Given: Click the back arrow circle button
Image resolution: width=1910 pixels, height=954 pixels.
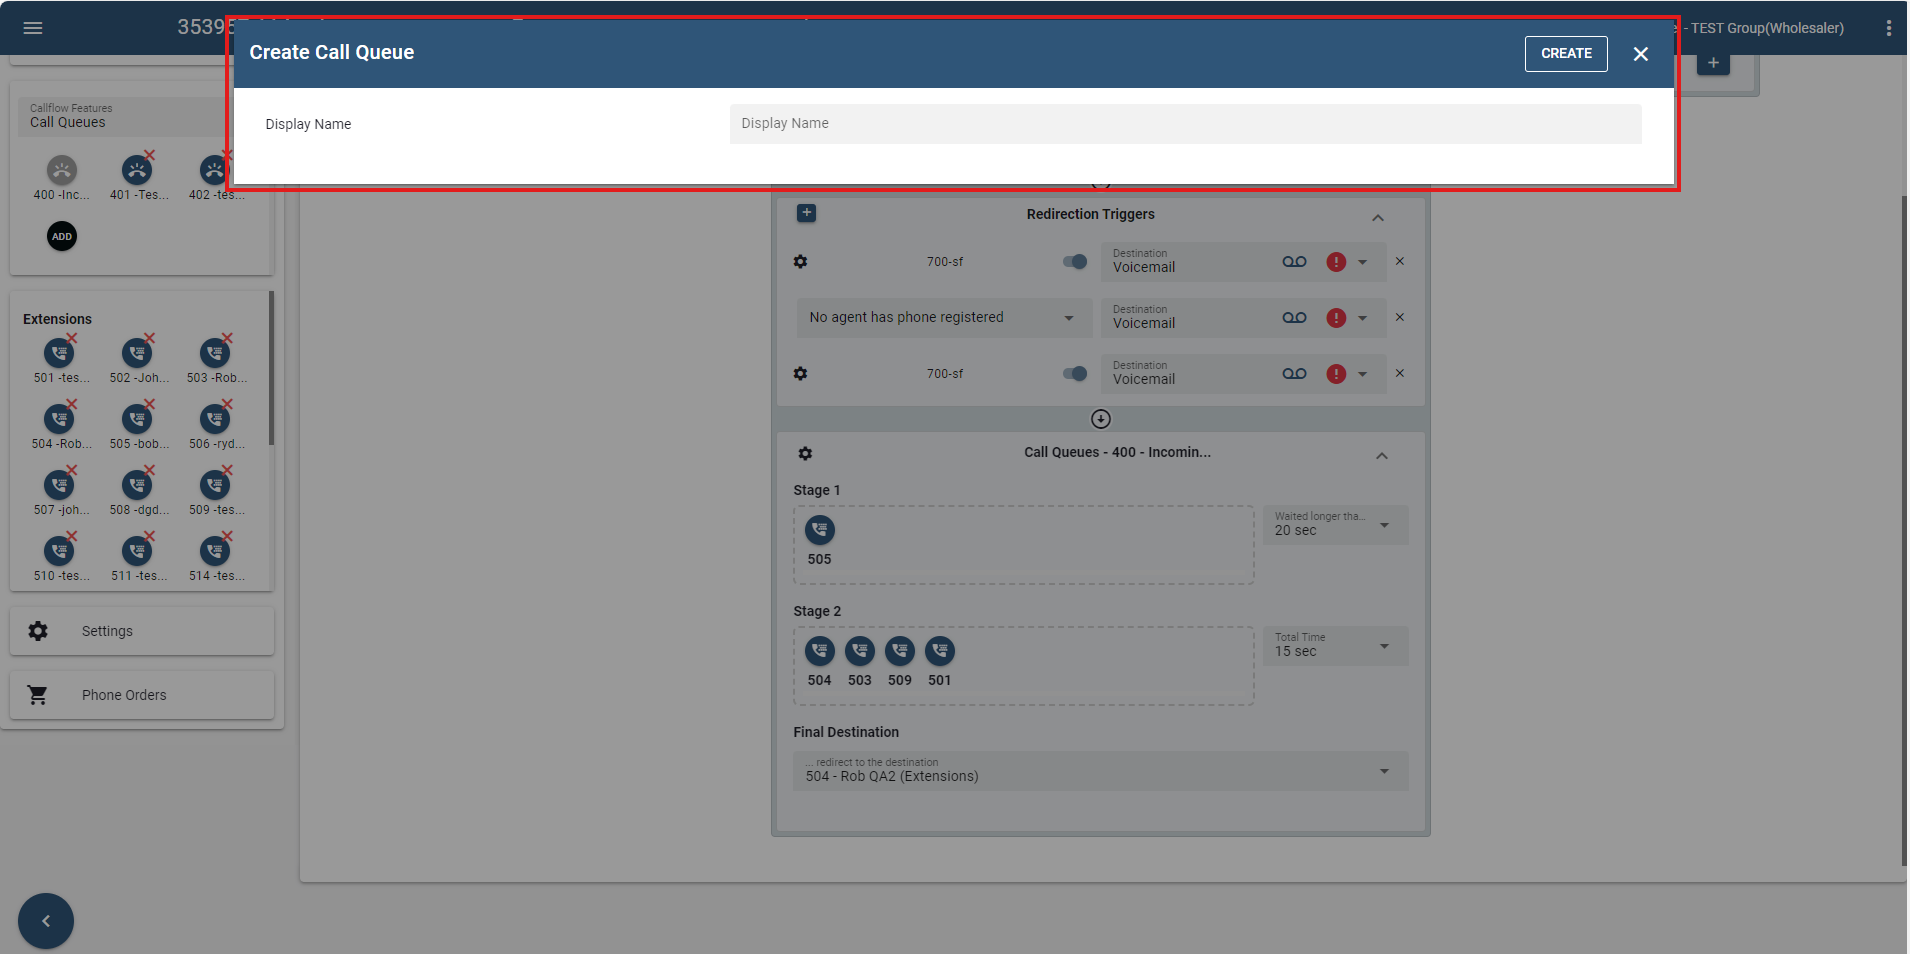Looking at the screenshot, I should [x=46, y=921].
